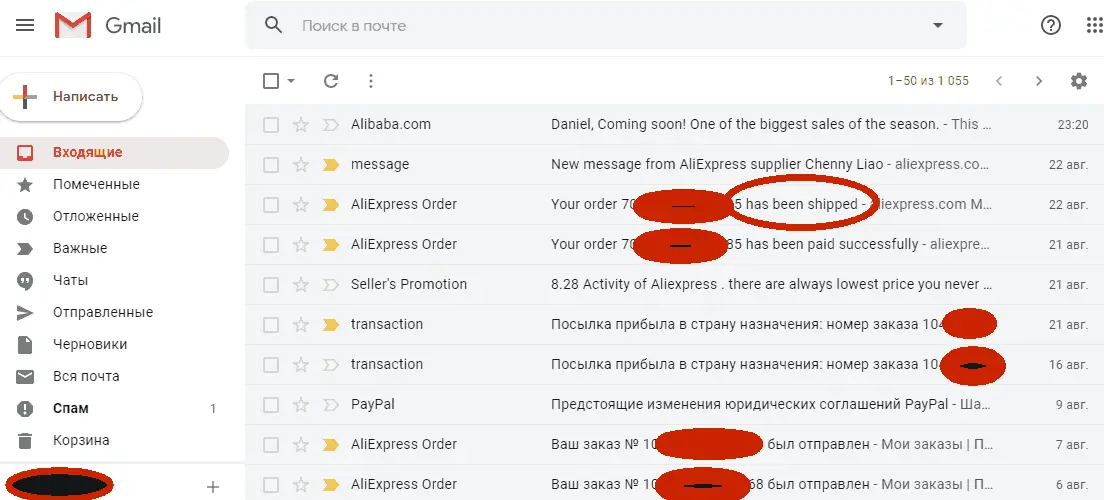This screenshot has height=500, width=1104.
Task: Open the PayPal 'Предстоящие изменения' email
Action: [675, 405]
